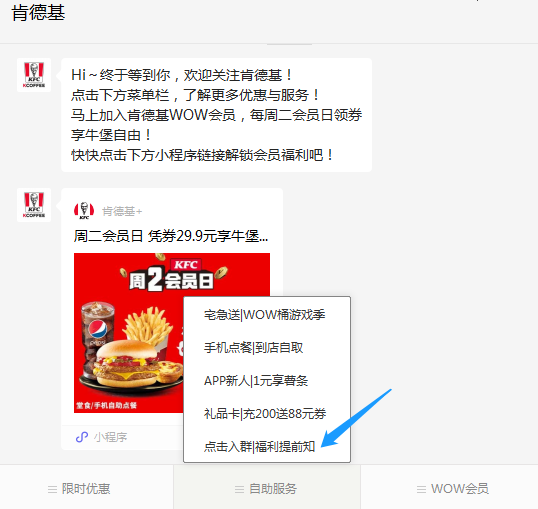Click the hamburger icon beside 限时优惠
The height and width of the screenshot is (509, 538).
coord(52,489)
